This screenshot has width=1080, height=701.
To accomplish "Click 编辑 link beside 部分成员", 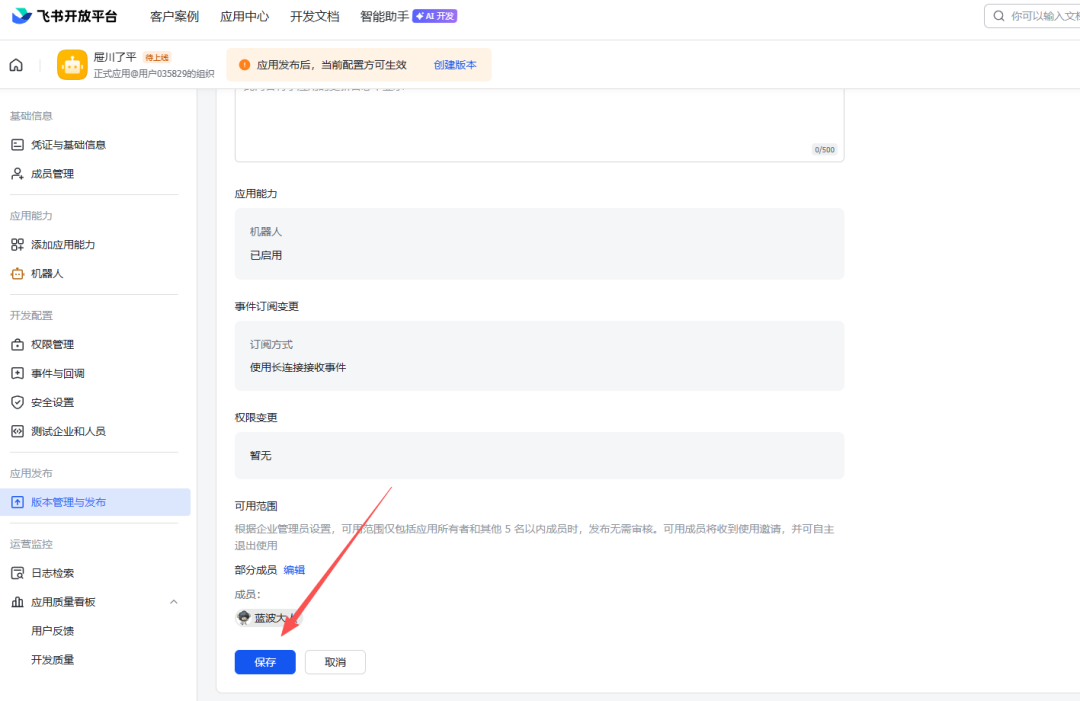I will tap(294, 570).
